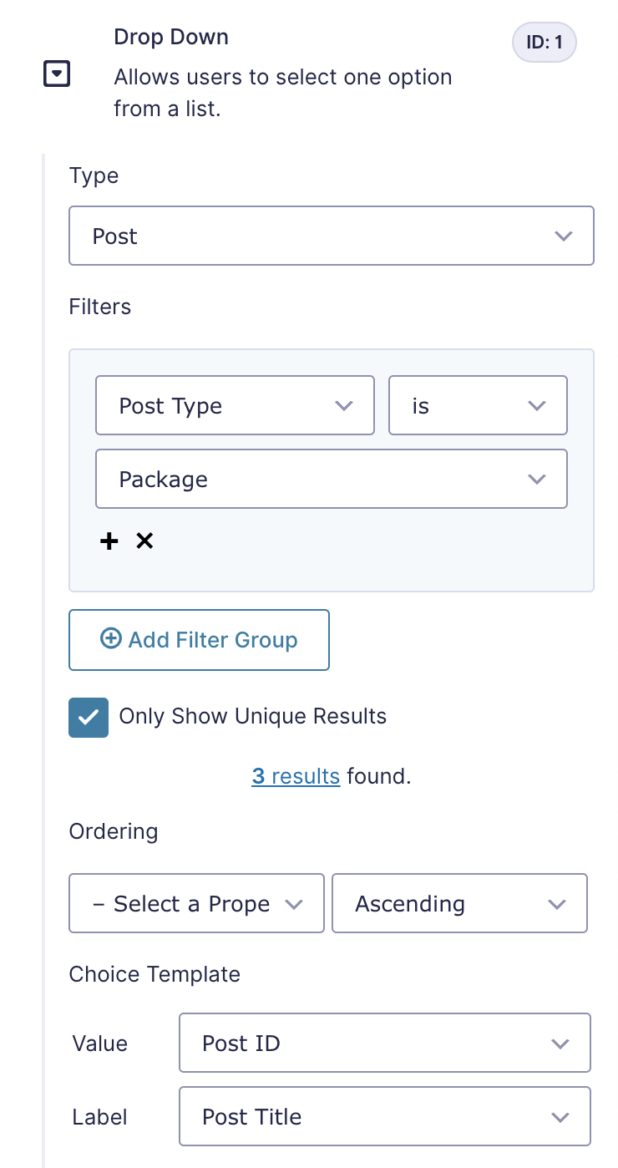Follow the 3 results link
This screenshot has height=1168, width=618.
[295, 776]
